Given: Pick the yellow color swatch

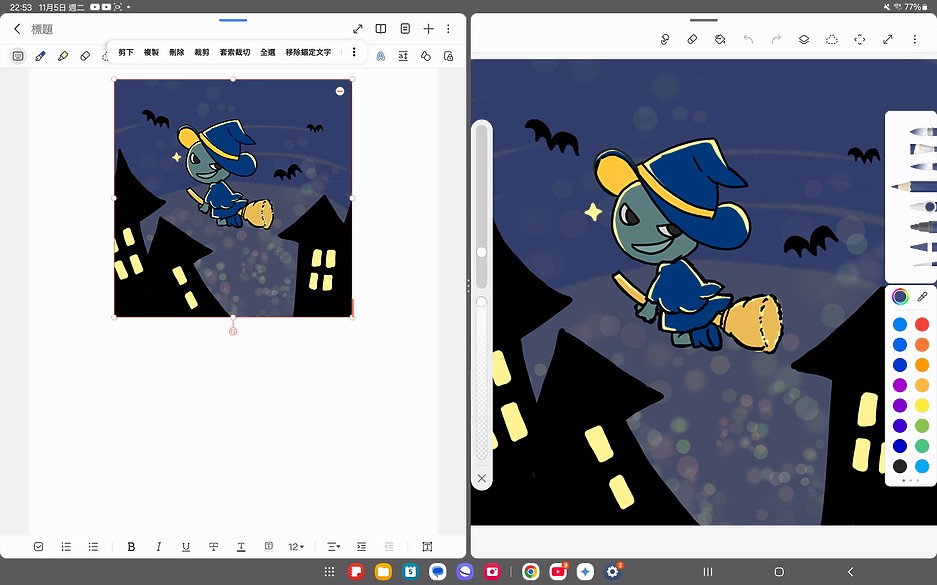Looking at the screenshot, I should 922,405.
